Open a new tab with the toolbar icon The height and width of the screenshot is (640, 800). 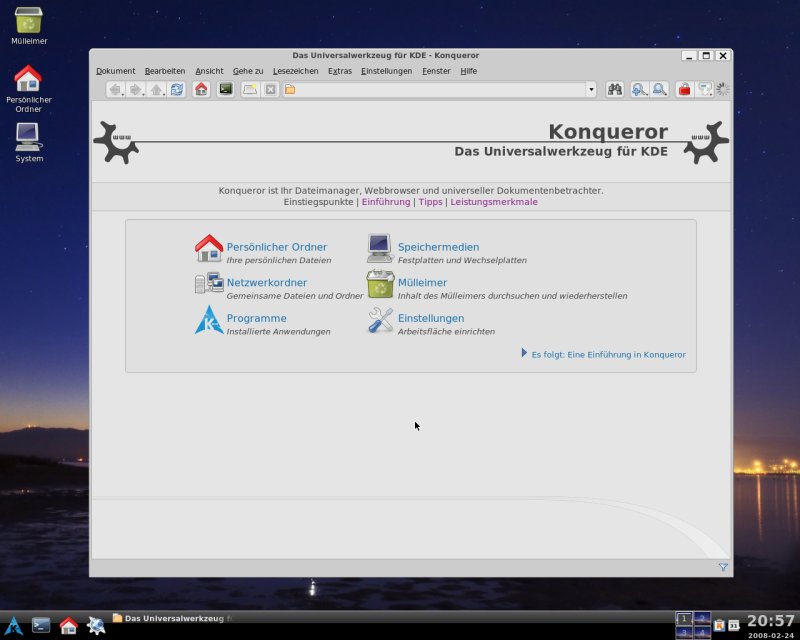[x=250, y=90]
